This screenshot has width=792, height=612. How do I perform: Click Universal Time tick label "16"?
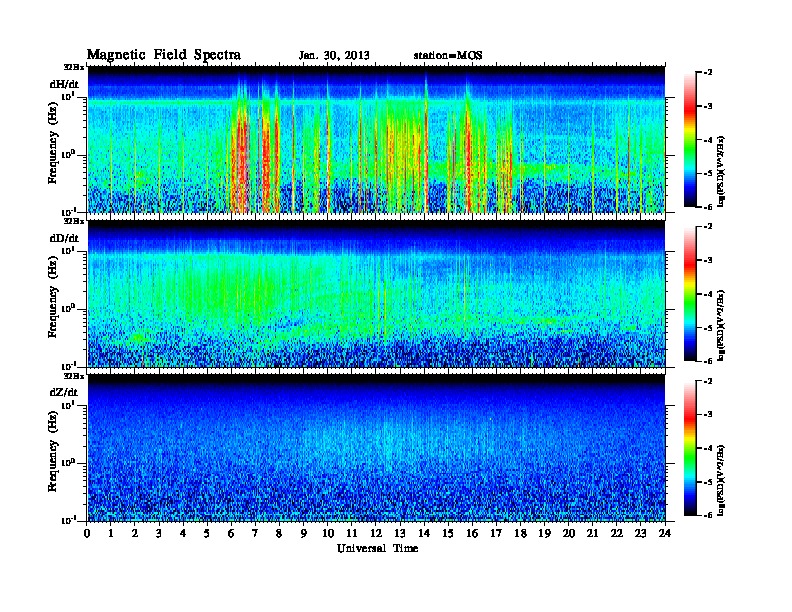(x=472, y=534)
